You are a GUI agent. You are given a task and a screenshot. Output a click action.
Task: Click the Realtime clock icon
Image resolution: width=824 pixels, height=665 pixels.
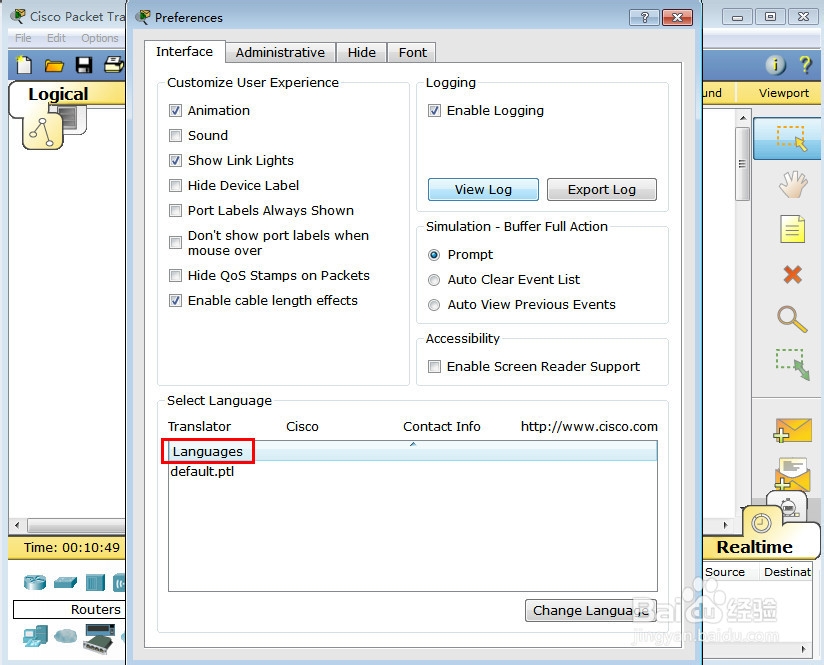761,523
